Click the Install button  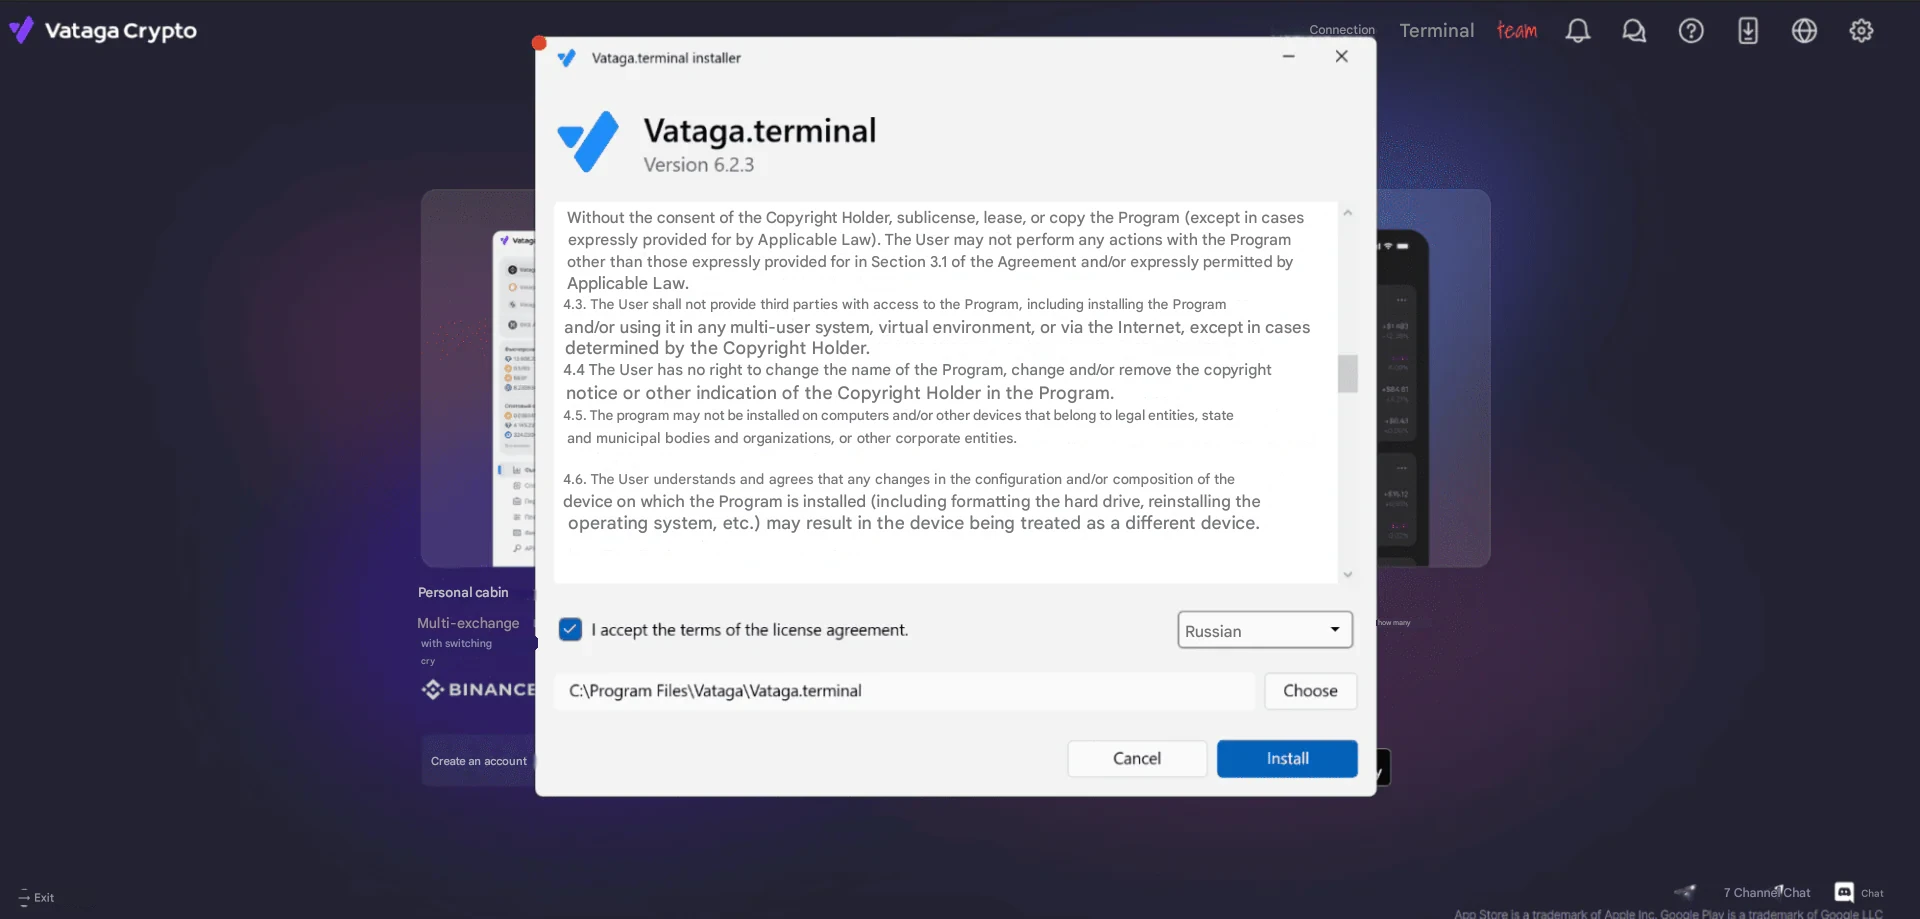click(x=1287, y=758)
